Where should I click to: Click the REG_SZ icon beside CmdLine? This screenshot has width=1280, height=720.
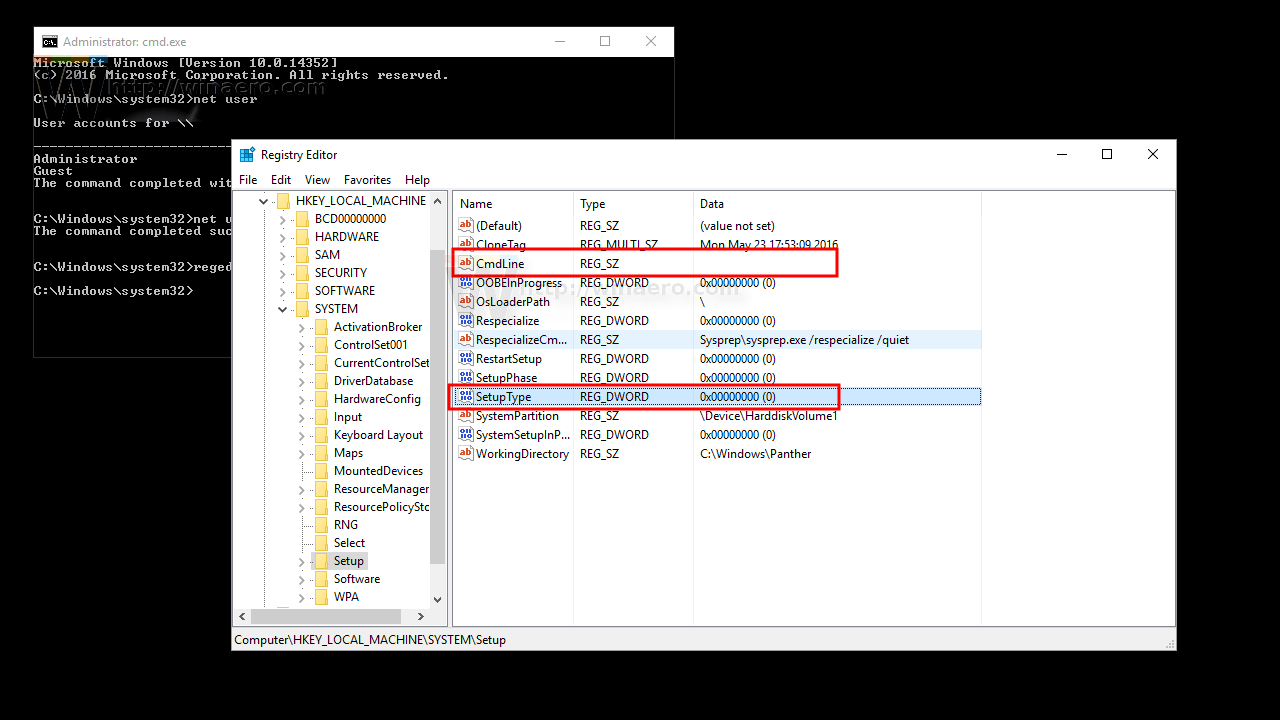[x=464, y=263]
